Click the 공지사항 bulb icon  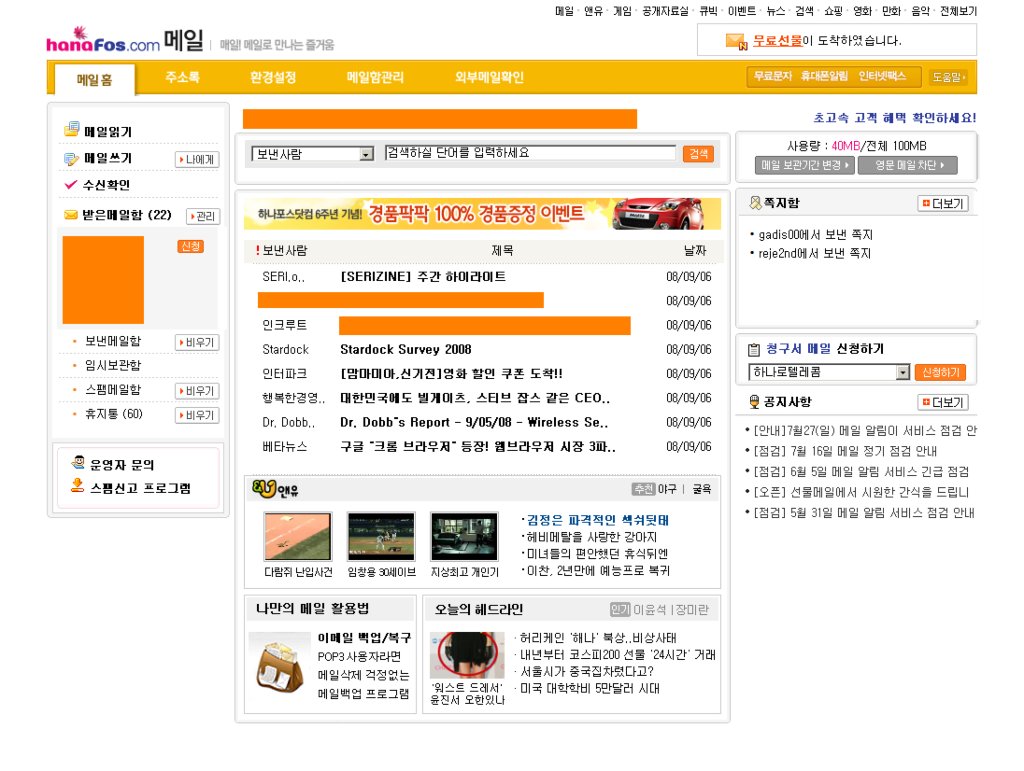point(754,401)
